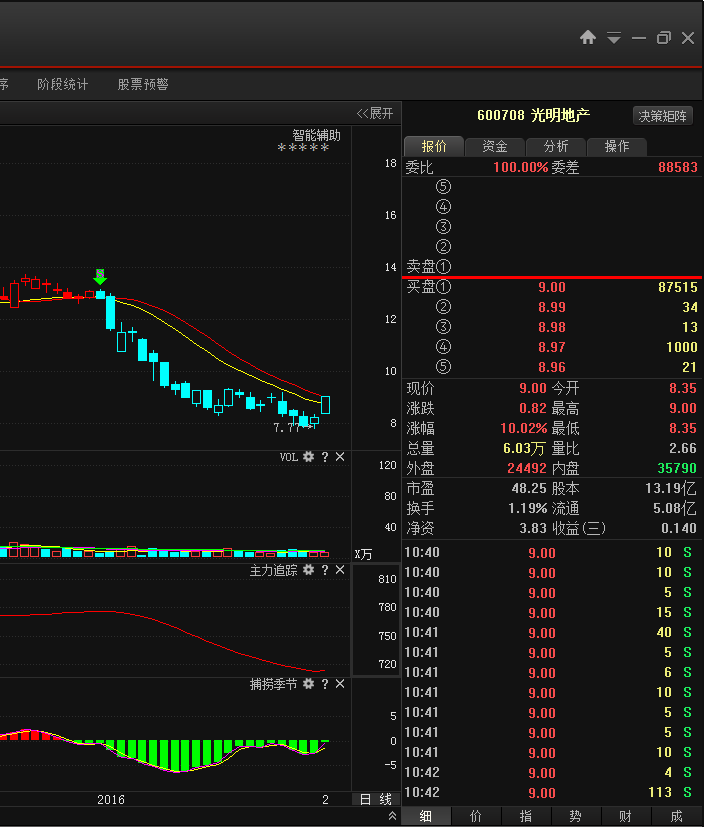Click the latest hollow cyan candlestick
This screenshot has width=704, height=827.
325,405
